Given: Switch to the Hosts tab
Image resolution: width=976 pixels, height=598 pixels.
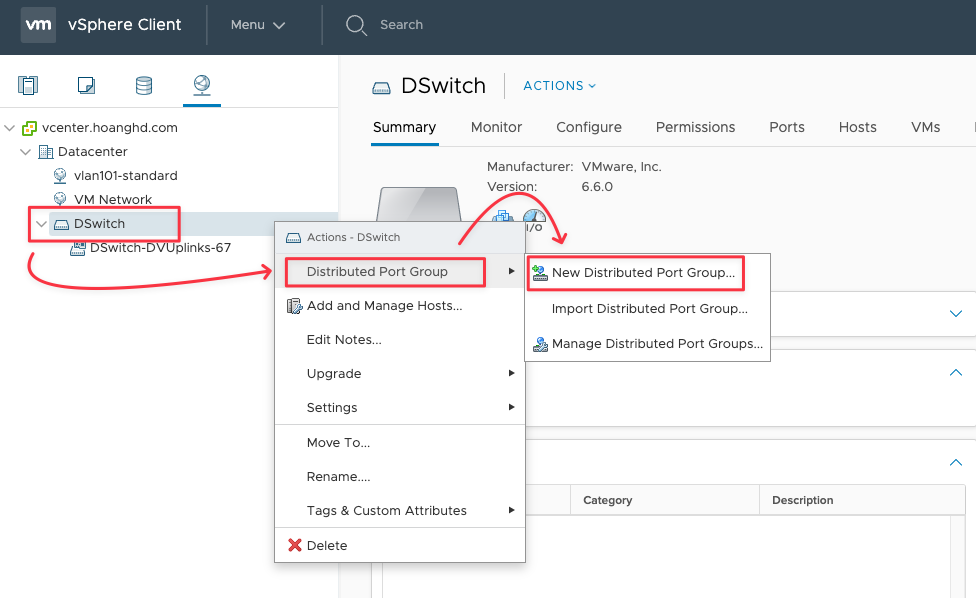Looking at the screenshot, I should (857, 128).
